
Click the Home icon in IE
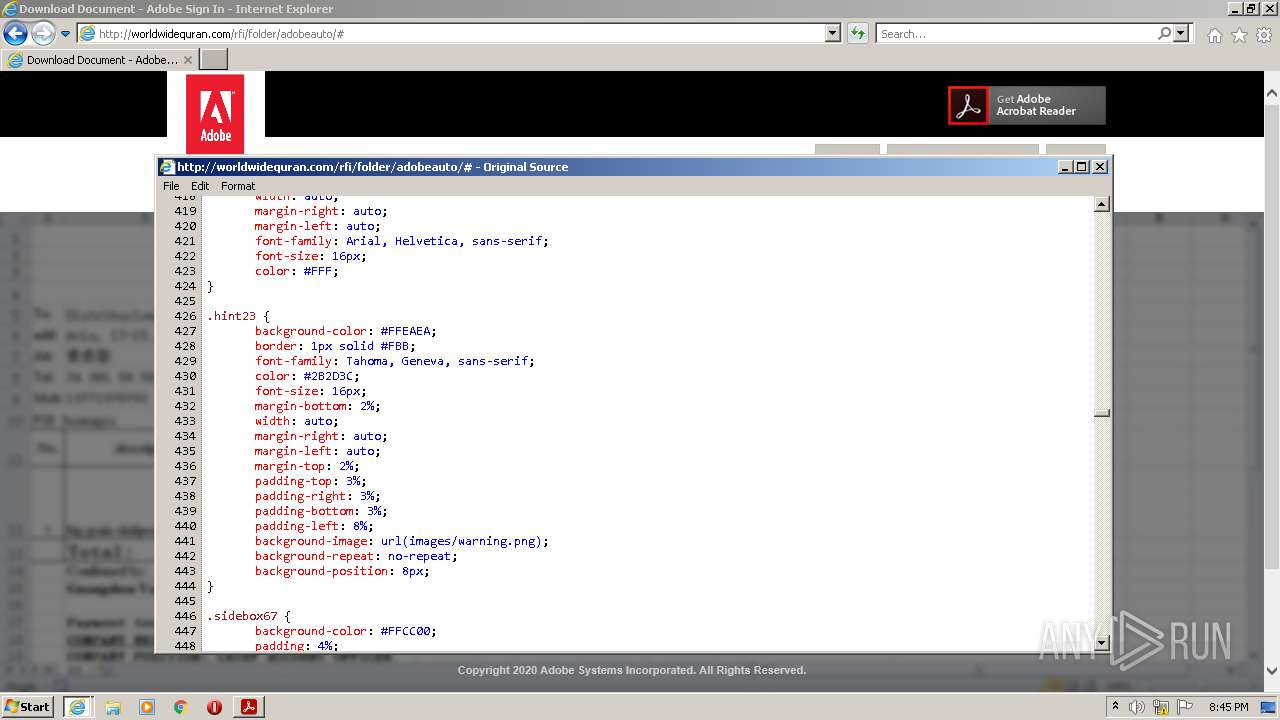coord(1214,35)
